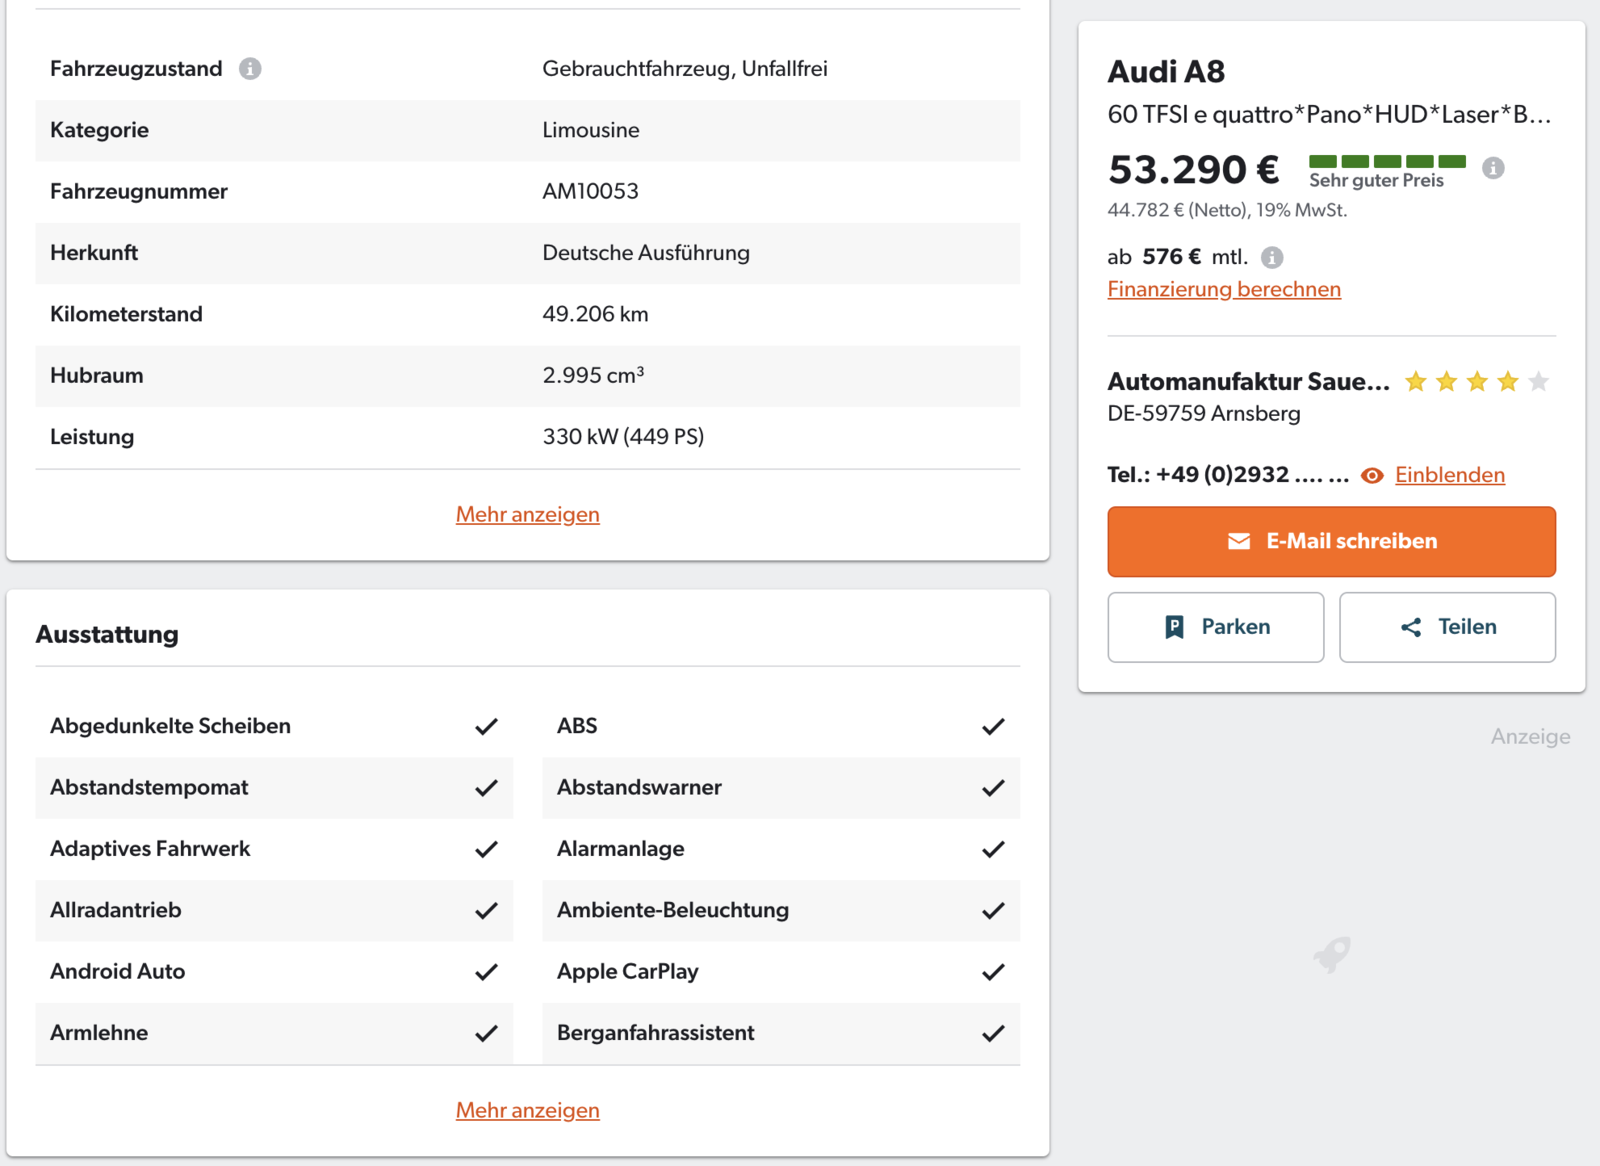
Task: Click Gebrauchtfahrzeug, Unfallfrei value
Action: (685, 69)
